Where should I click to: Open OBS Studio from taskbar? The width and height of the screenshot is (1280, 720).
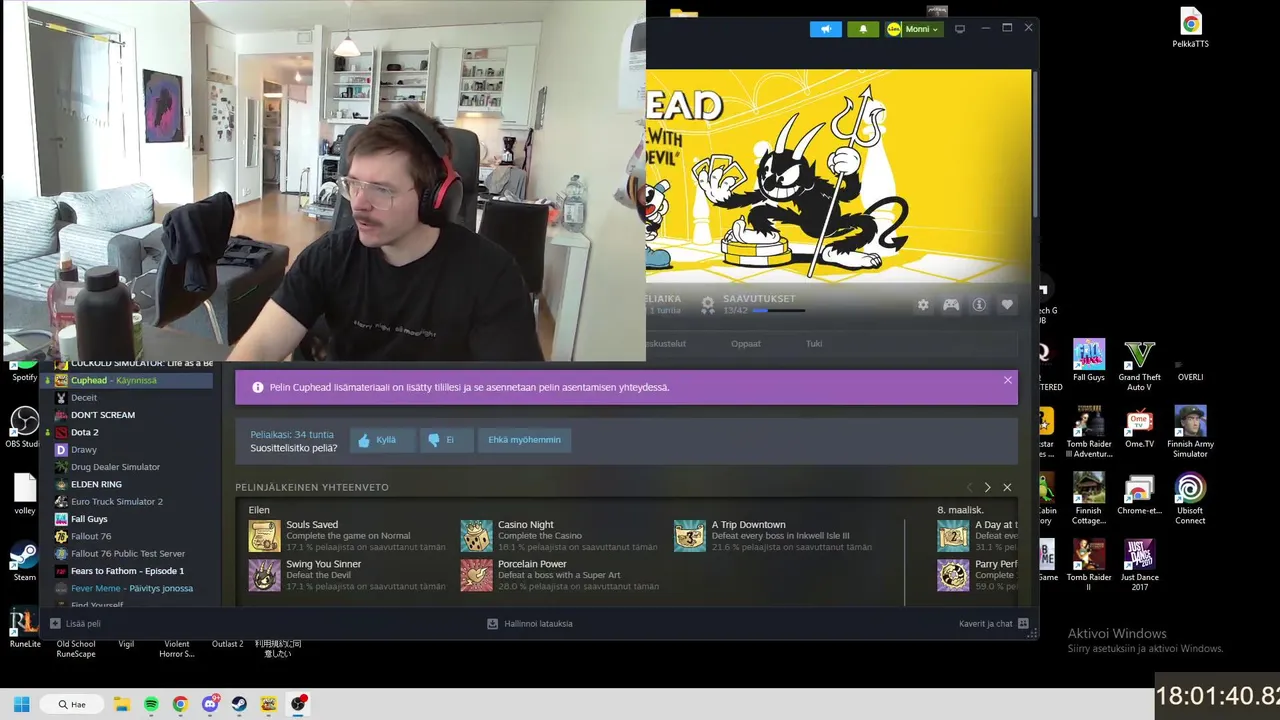pos(298,704)
